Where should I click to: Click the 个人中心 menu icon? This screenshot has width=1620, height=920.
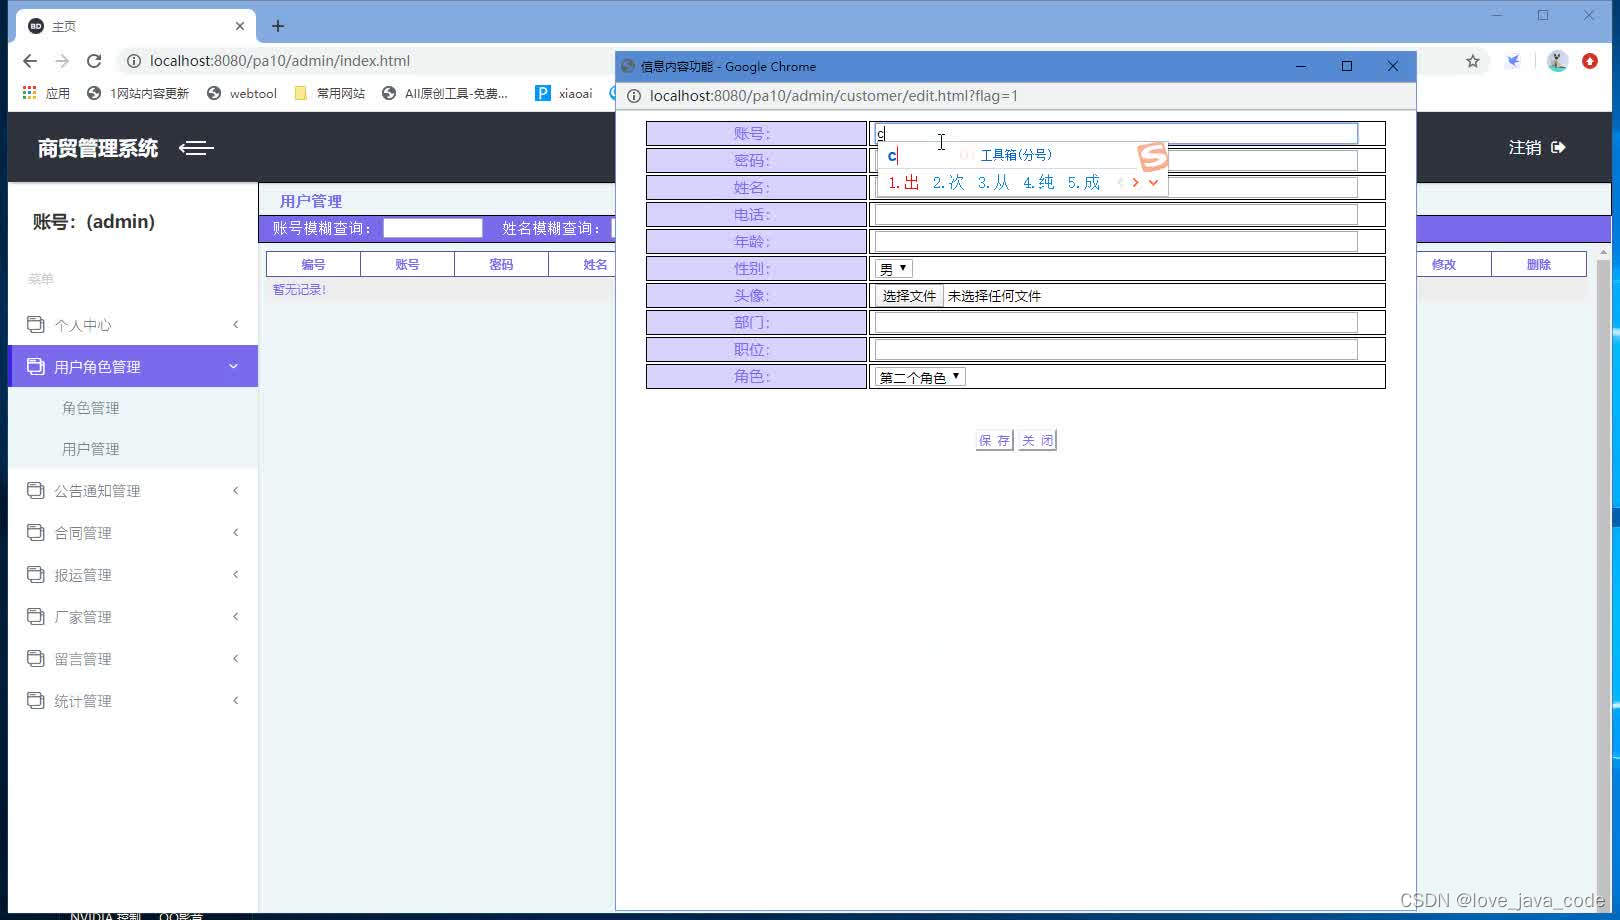coord(35,324)
